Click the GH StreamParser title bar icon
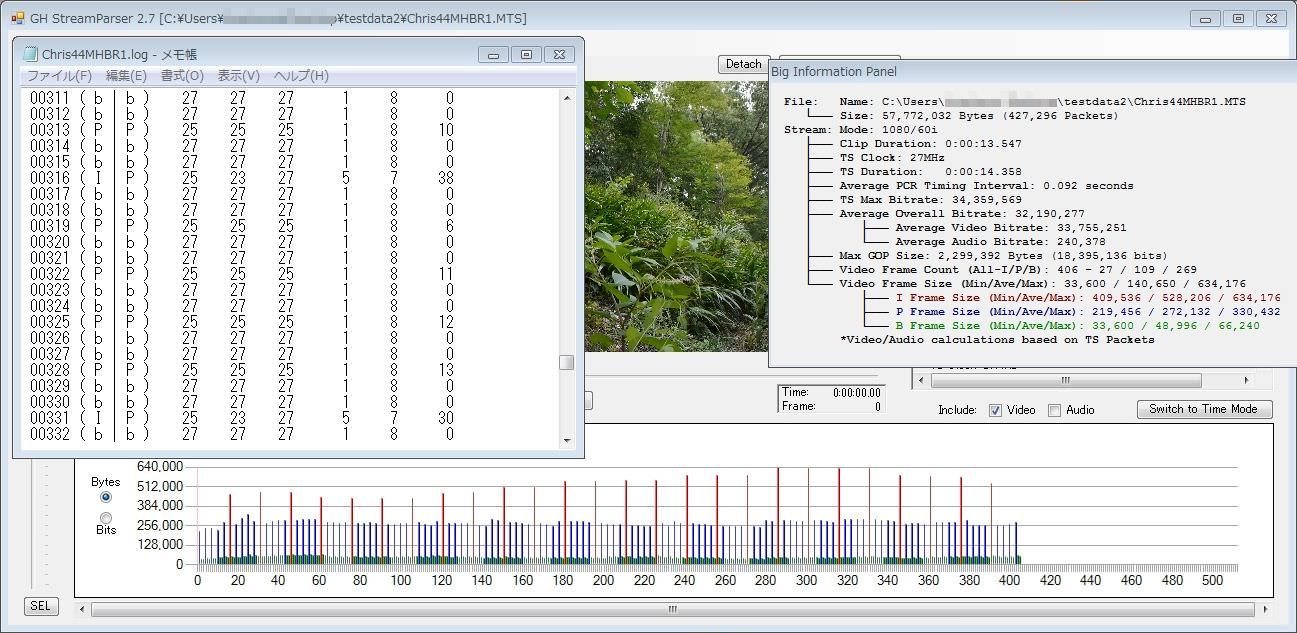1297x633 pixels. tap(17, 18)
